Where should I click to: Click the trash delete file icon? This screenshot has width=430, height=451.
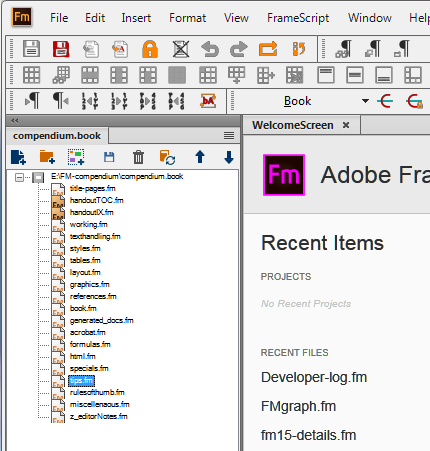pyautogui.click(x=138, y=157)
